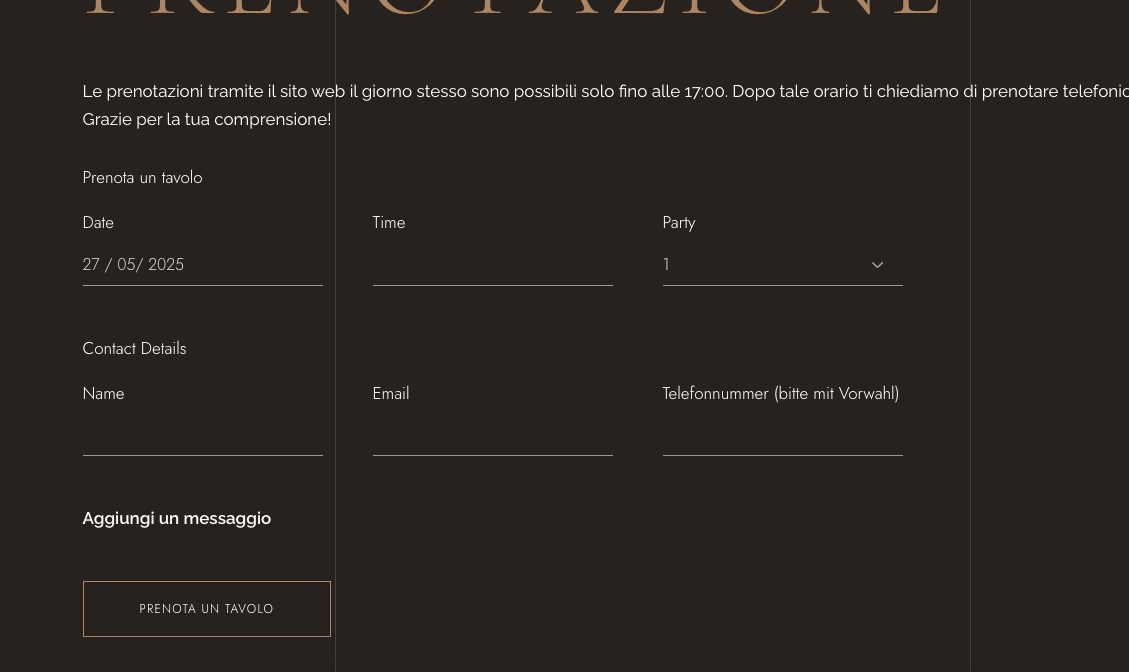
Task: Click the Time field label
Action: pyautogui.click(x=389, y=223)
